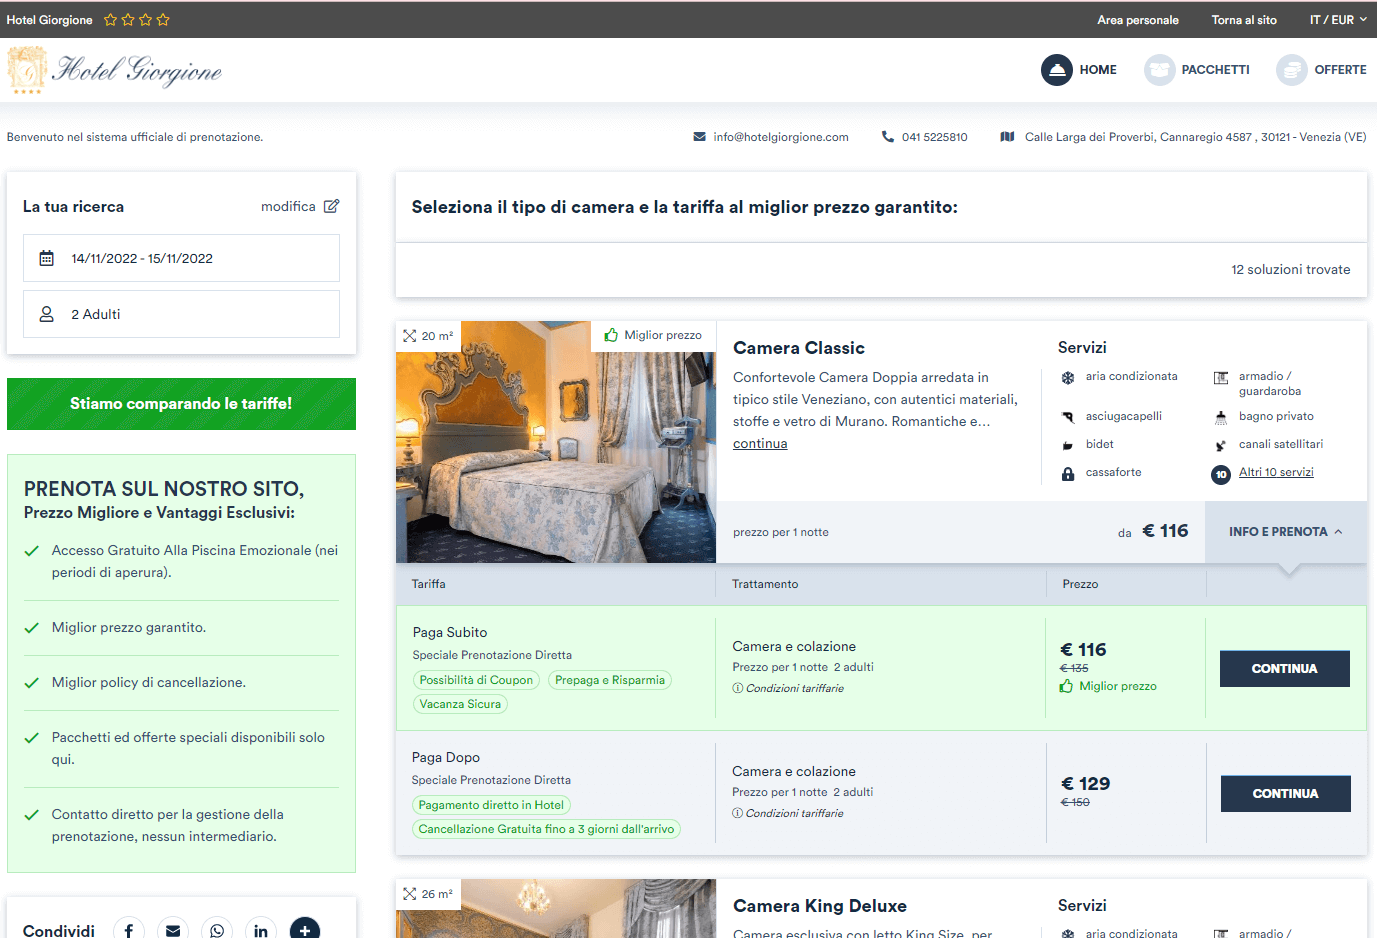Click the bidet service icon
The height and width of the screenshot is (938, 1377).
(x=1068, y=445)
